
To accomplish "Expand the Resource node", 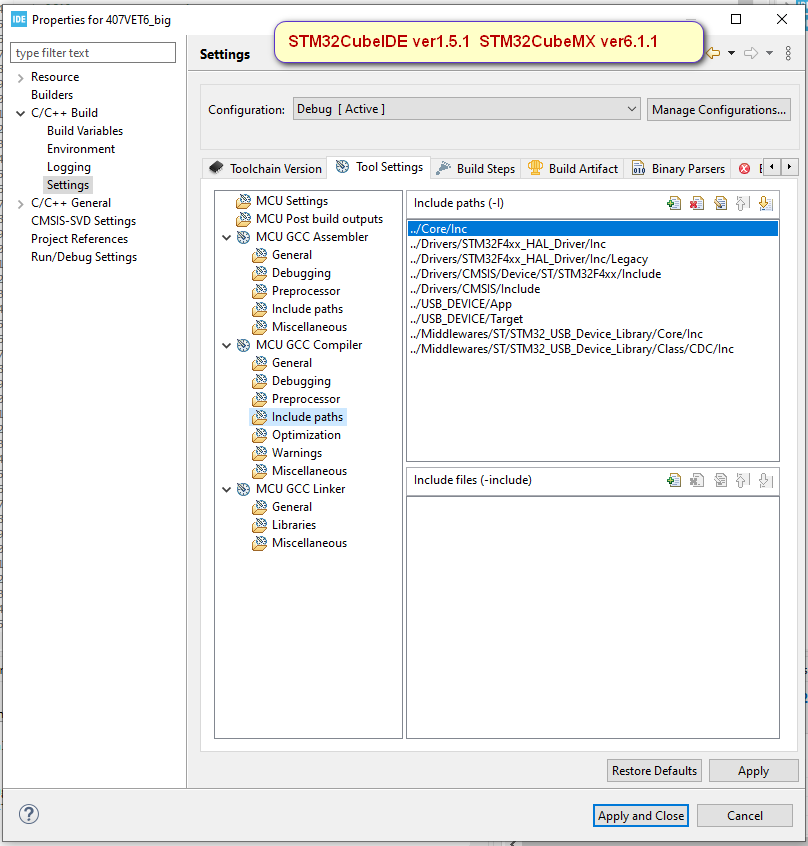I will coord(20,78).
